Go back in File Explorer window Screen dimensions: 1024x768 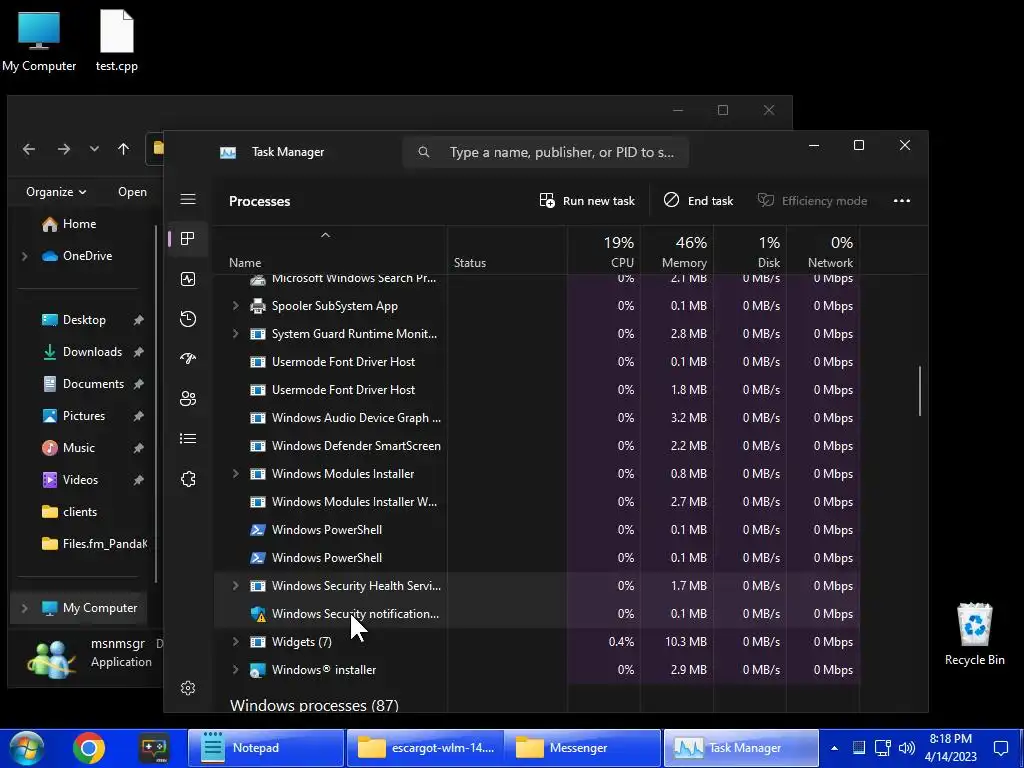29,150
